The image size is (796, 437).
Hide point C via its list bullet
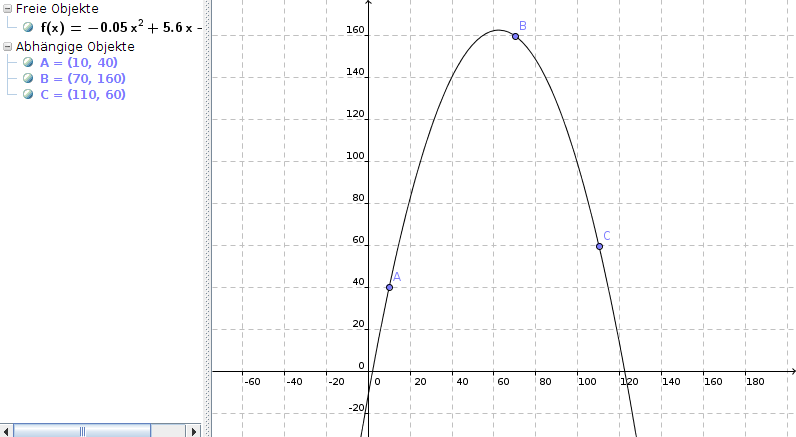point(28,95)
